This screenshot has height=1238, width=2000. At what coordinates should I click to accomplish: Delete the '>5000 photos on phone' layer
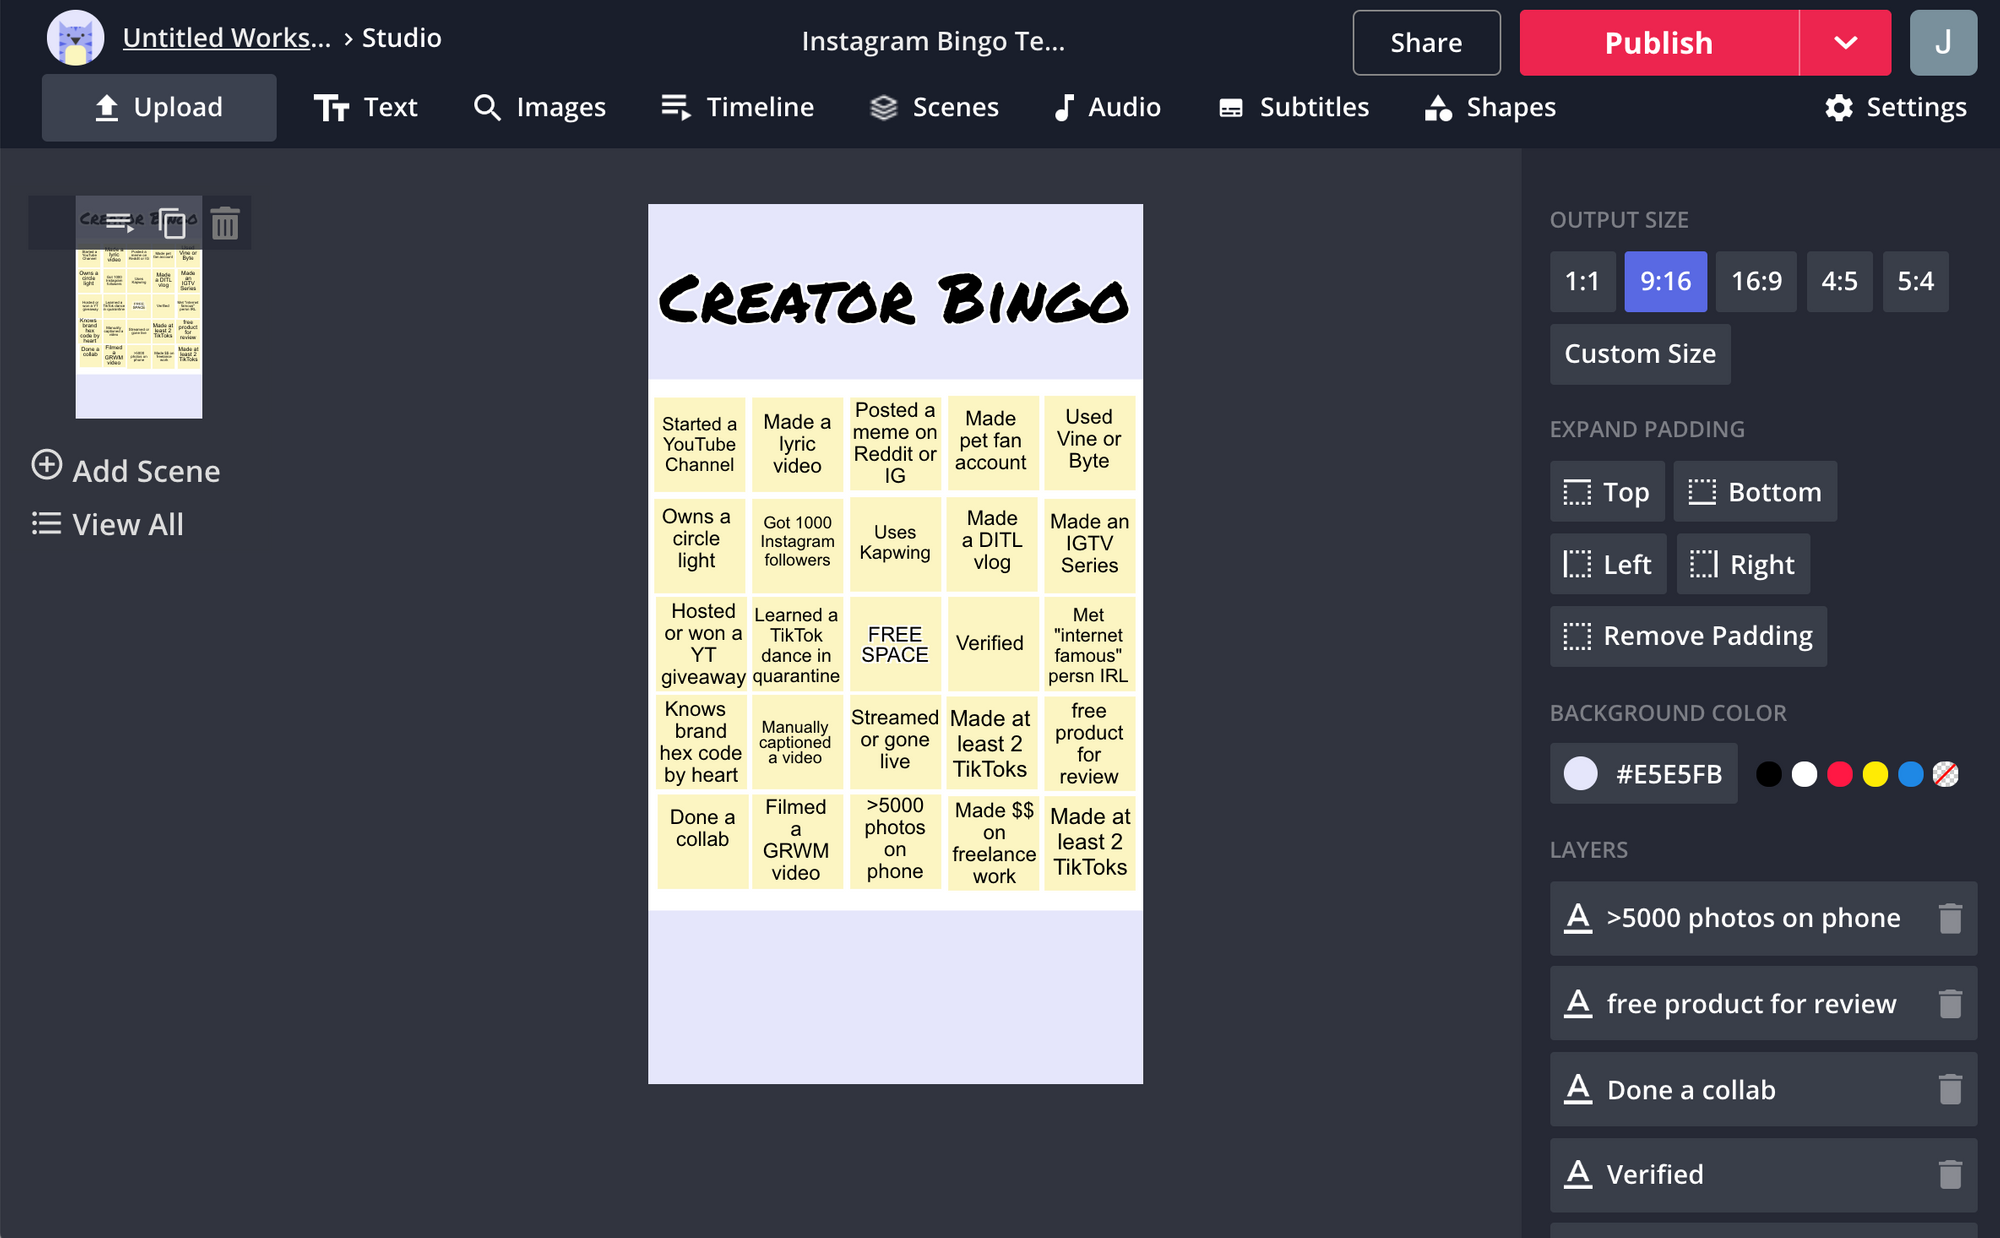(x=1949, y=918)
